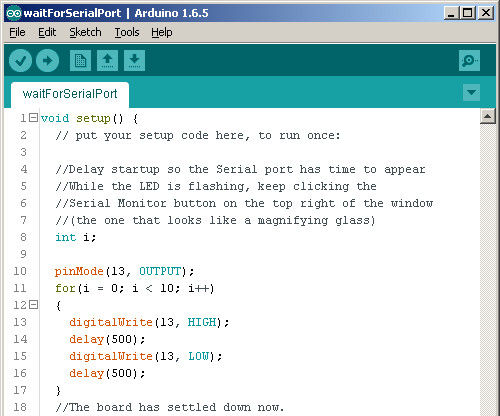Open the tab options dropdown arrow

coord(471,92)
